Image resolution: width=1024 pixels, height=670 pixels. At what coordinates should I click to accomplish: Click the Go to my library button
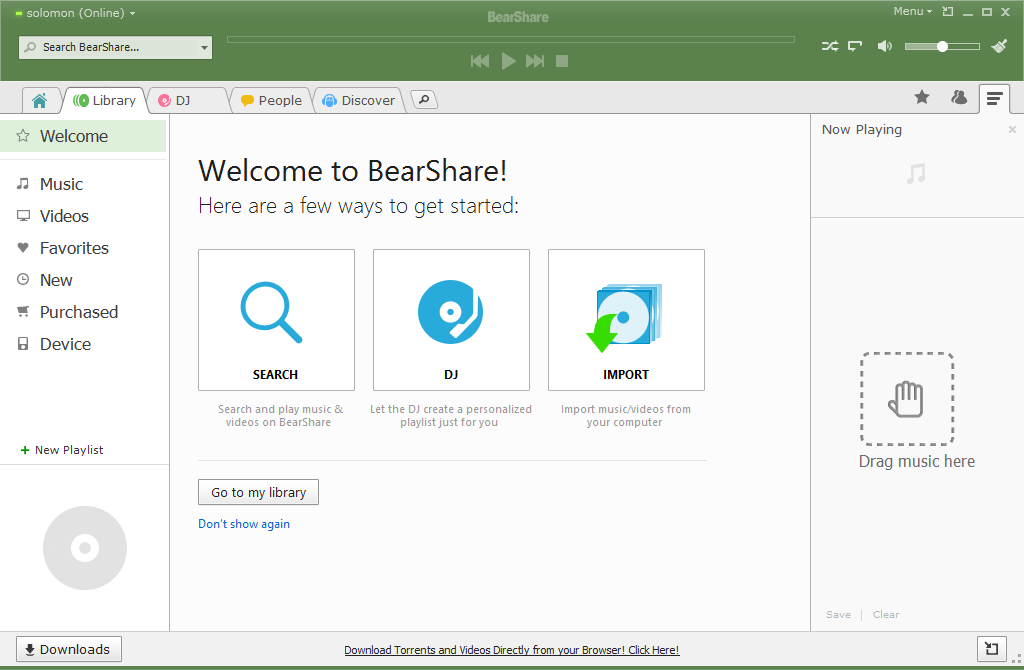pyautogui.click(x=259, y=492)
